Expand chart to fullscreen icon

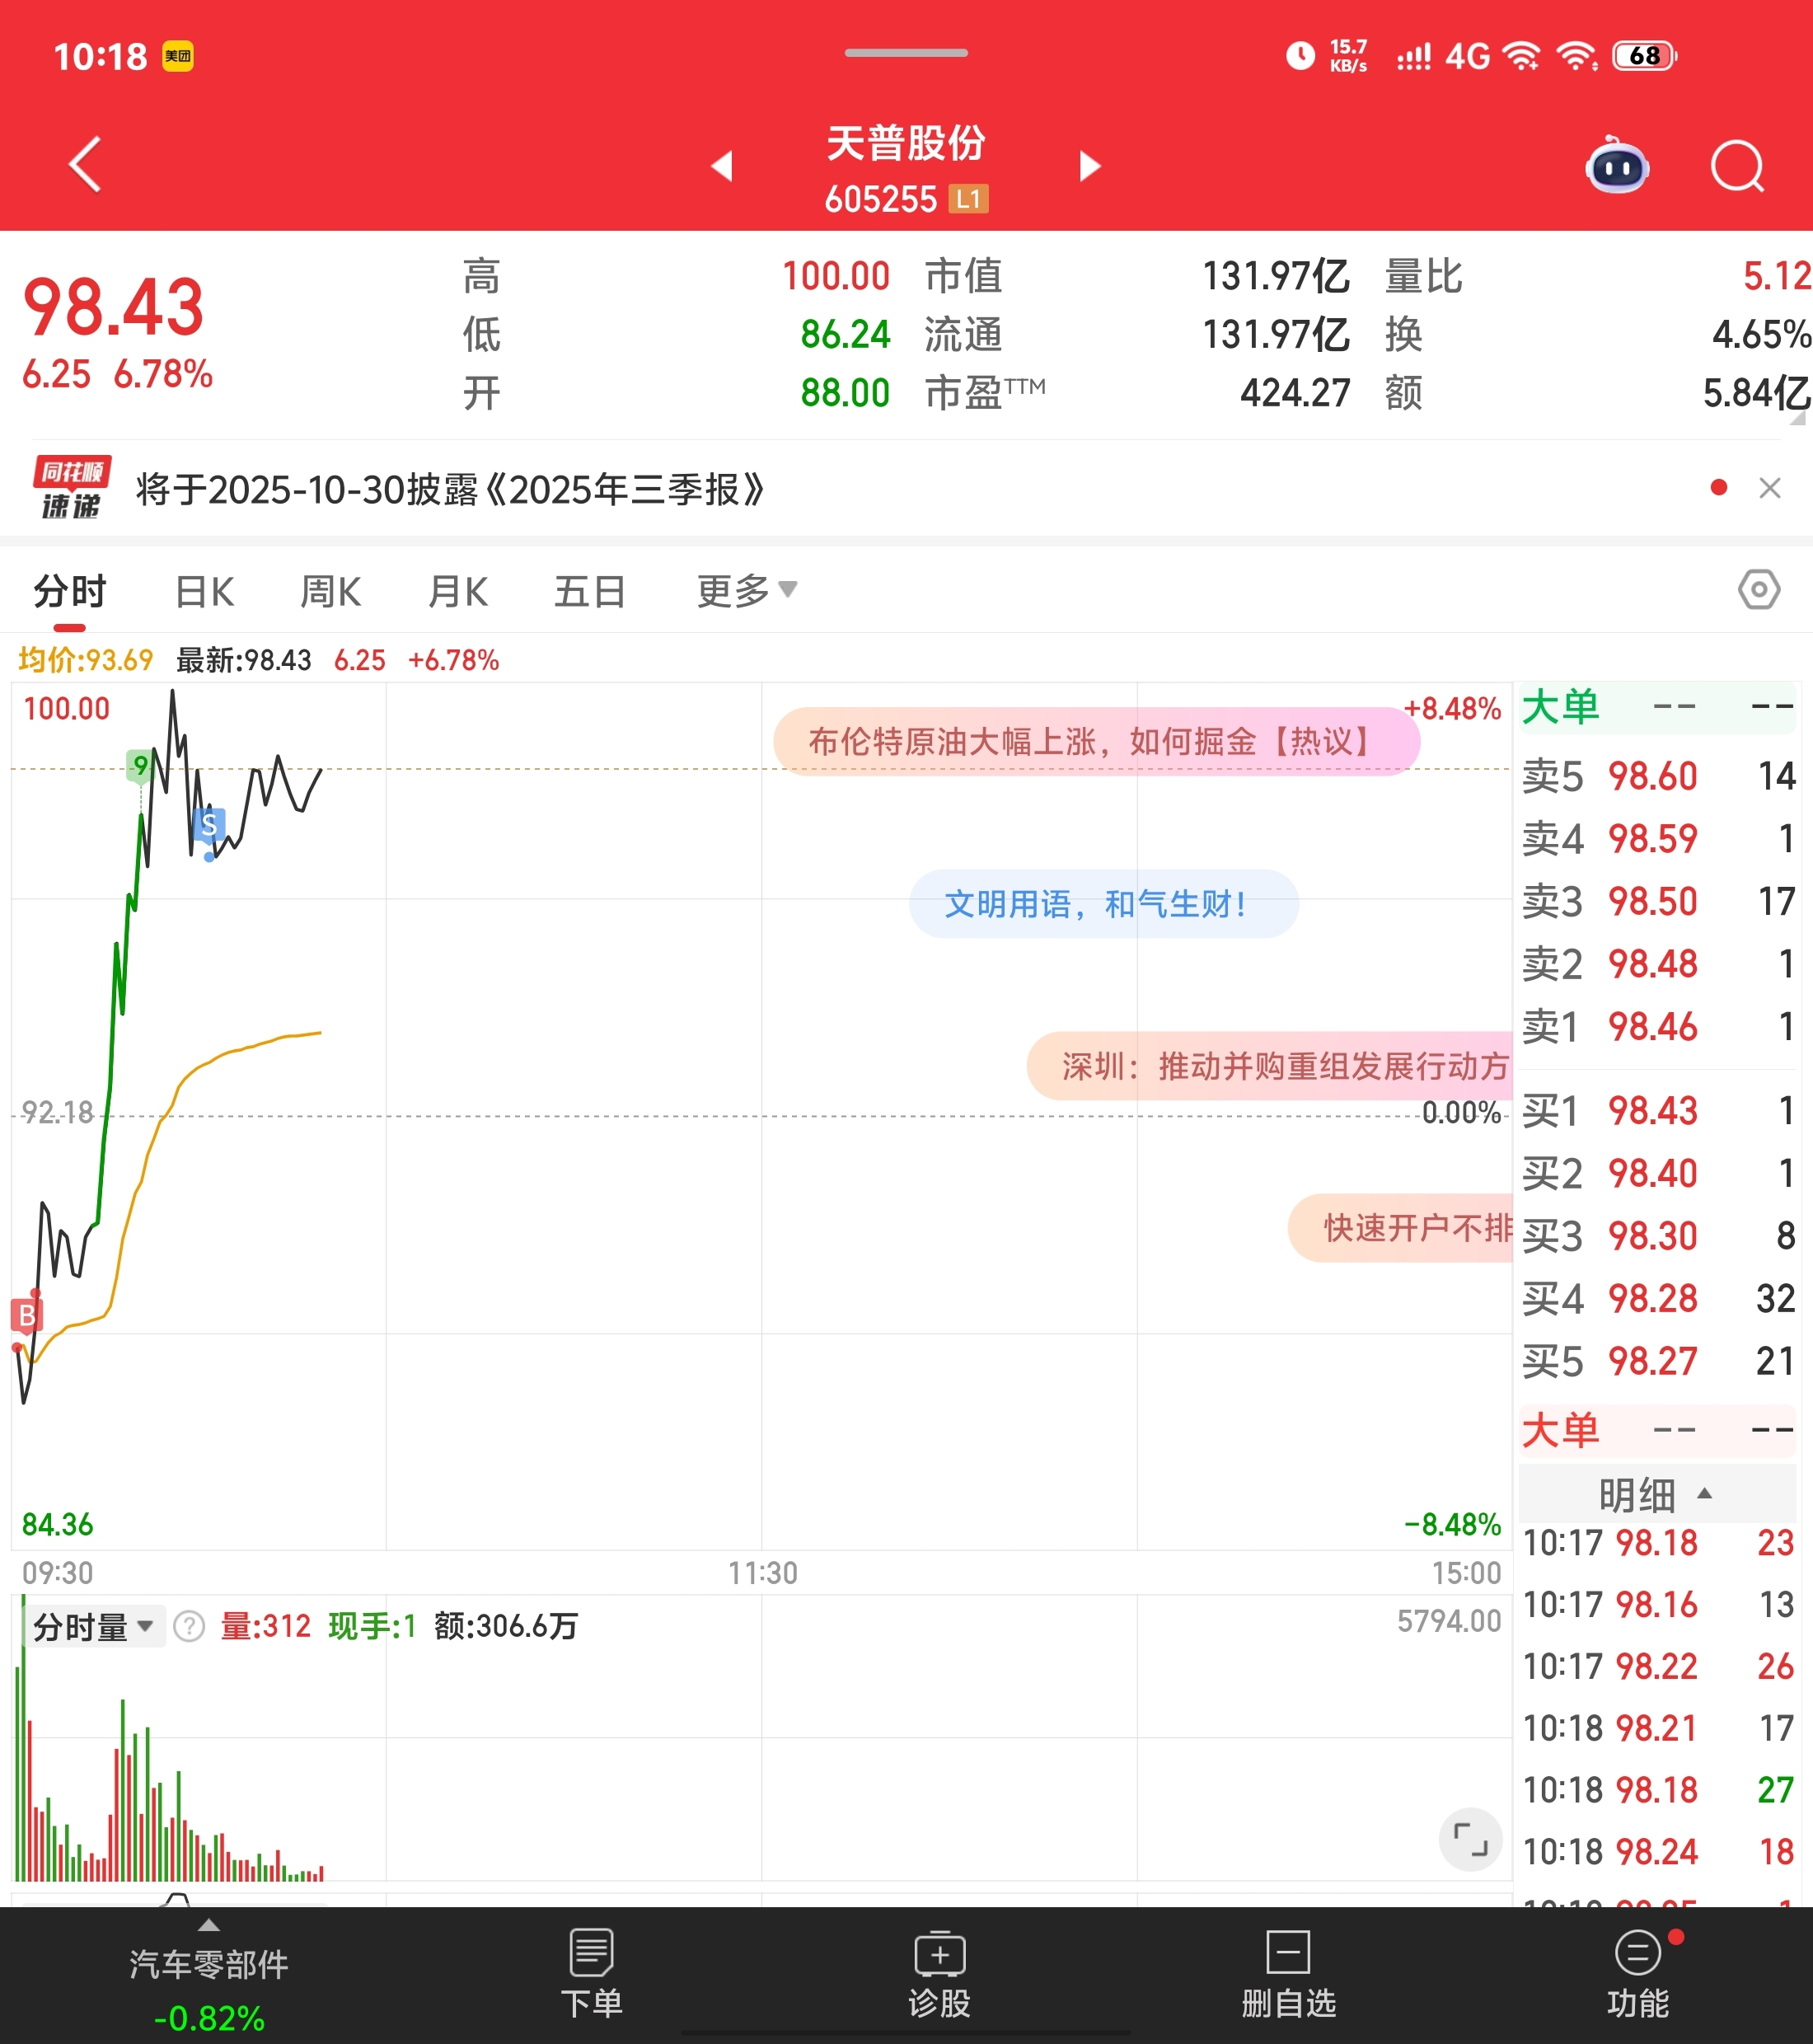1470,1840
